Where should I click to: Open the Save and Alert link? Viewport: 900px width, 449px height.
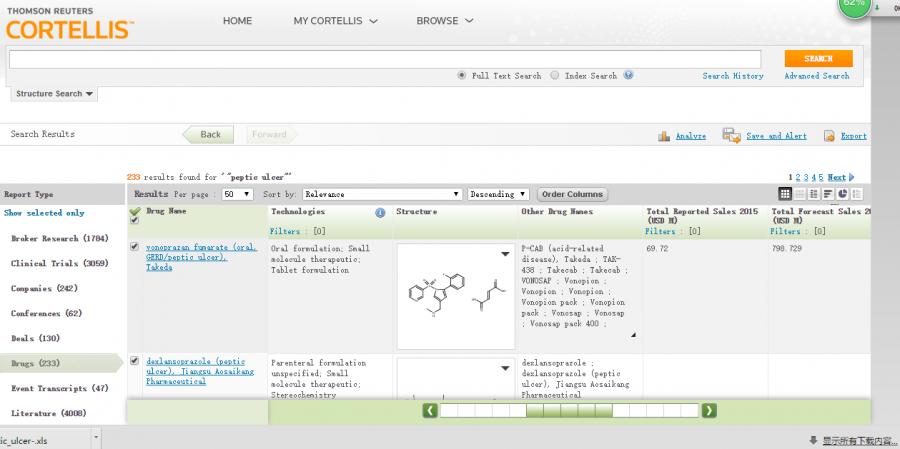[776, 136]
